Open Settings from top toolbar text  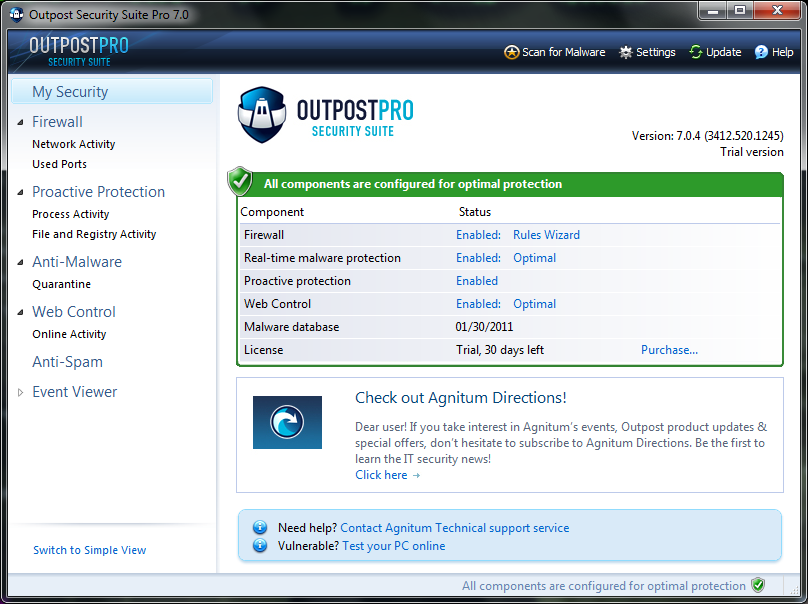tap(655, 52)
